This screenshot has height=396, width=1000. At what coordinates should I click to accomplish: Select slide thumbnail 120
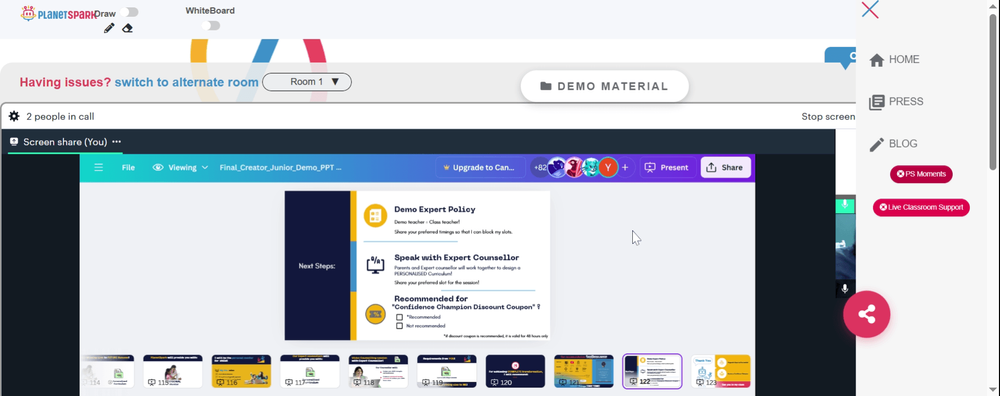click(515, 371)
